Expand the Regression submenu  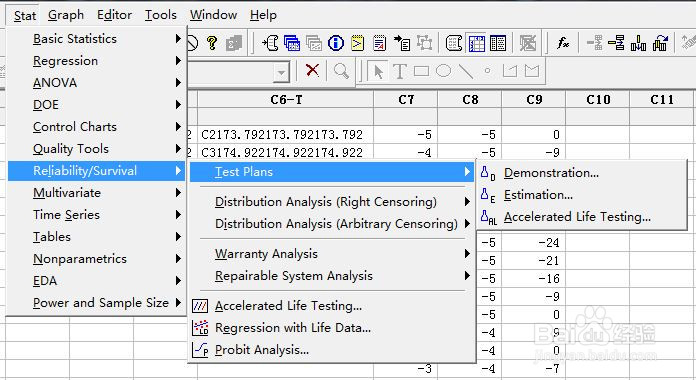point(96,61)
